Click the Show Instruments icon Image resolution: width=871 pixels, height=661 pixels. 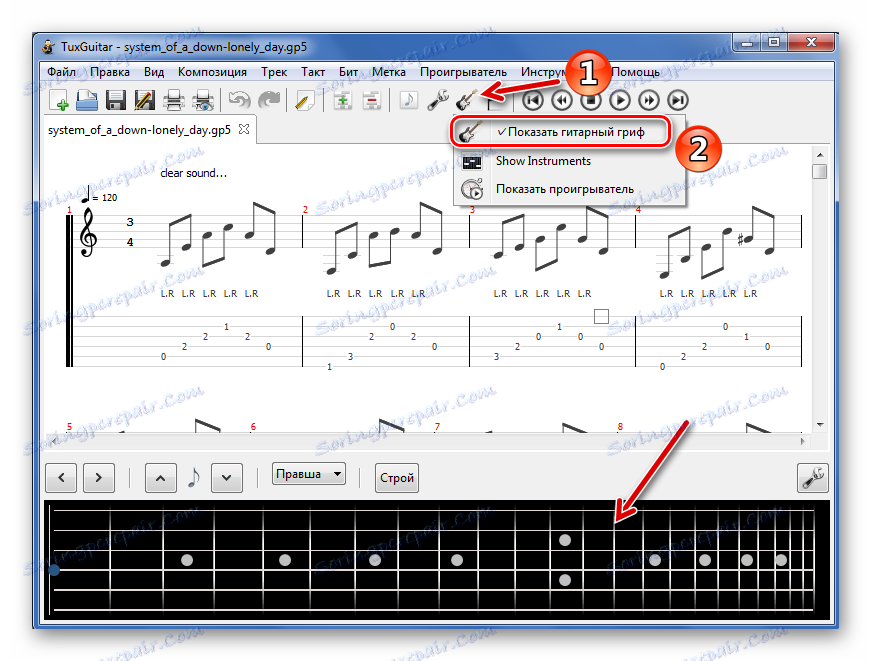coord(472,162)
